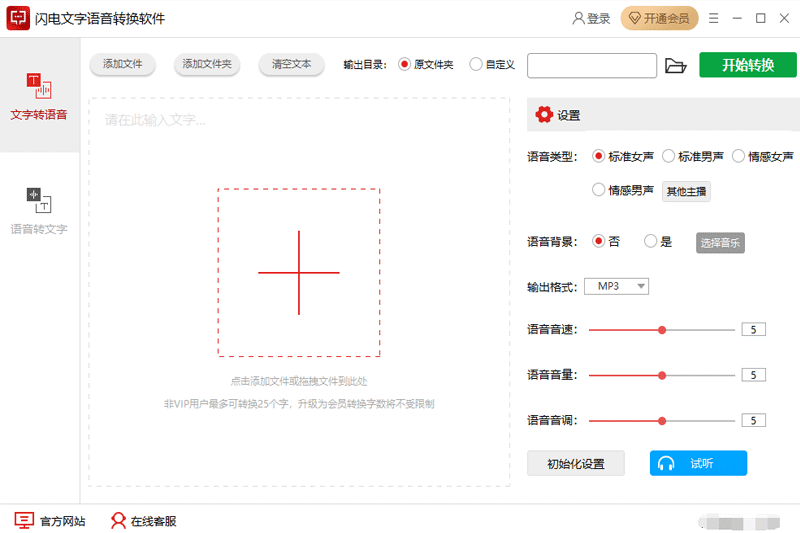800x533 pixels.
Task: Enable voice background by selecting 是
Action: pyautogui.click(x=651, y=241)
